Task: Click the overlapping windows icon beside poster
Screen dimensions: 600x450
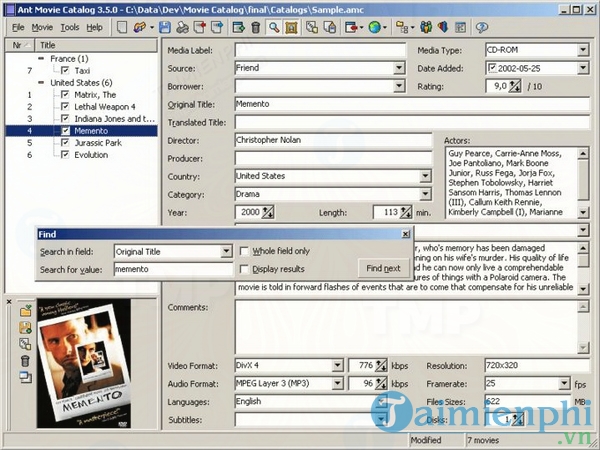Action: pyautogui.click(x=25, y=377)
